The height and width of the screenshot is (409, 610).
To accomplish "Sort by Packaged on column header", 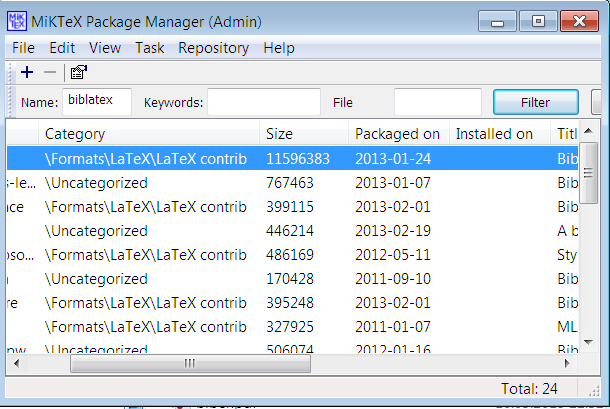I will [x=397, y=134].
